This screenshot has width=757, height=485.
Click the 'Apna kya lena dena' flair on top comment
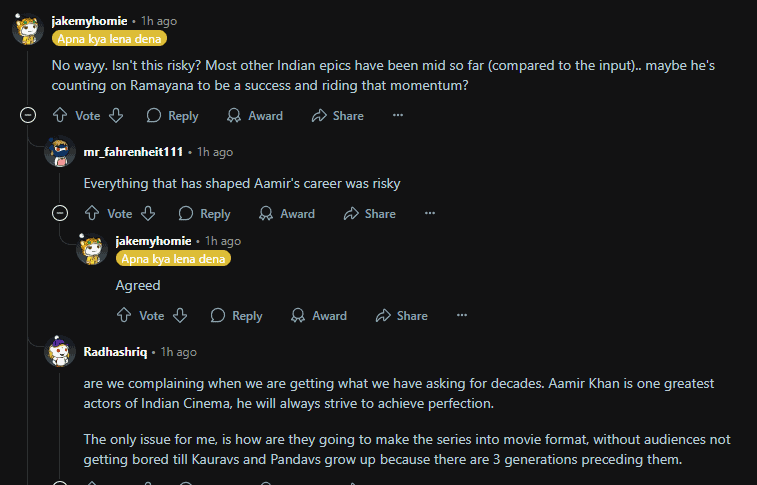tap(110, 38)
